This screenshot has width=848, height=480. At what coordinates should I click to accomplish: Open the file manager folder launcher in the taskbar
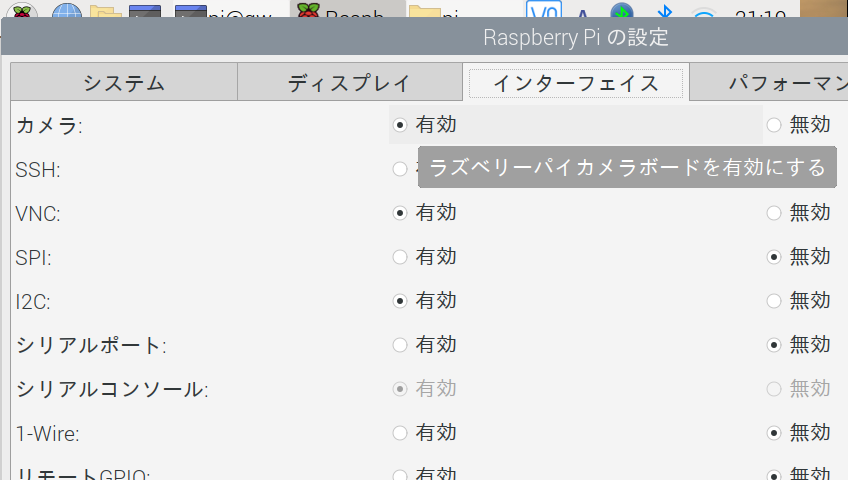105,10
